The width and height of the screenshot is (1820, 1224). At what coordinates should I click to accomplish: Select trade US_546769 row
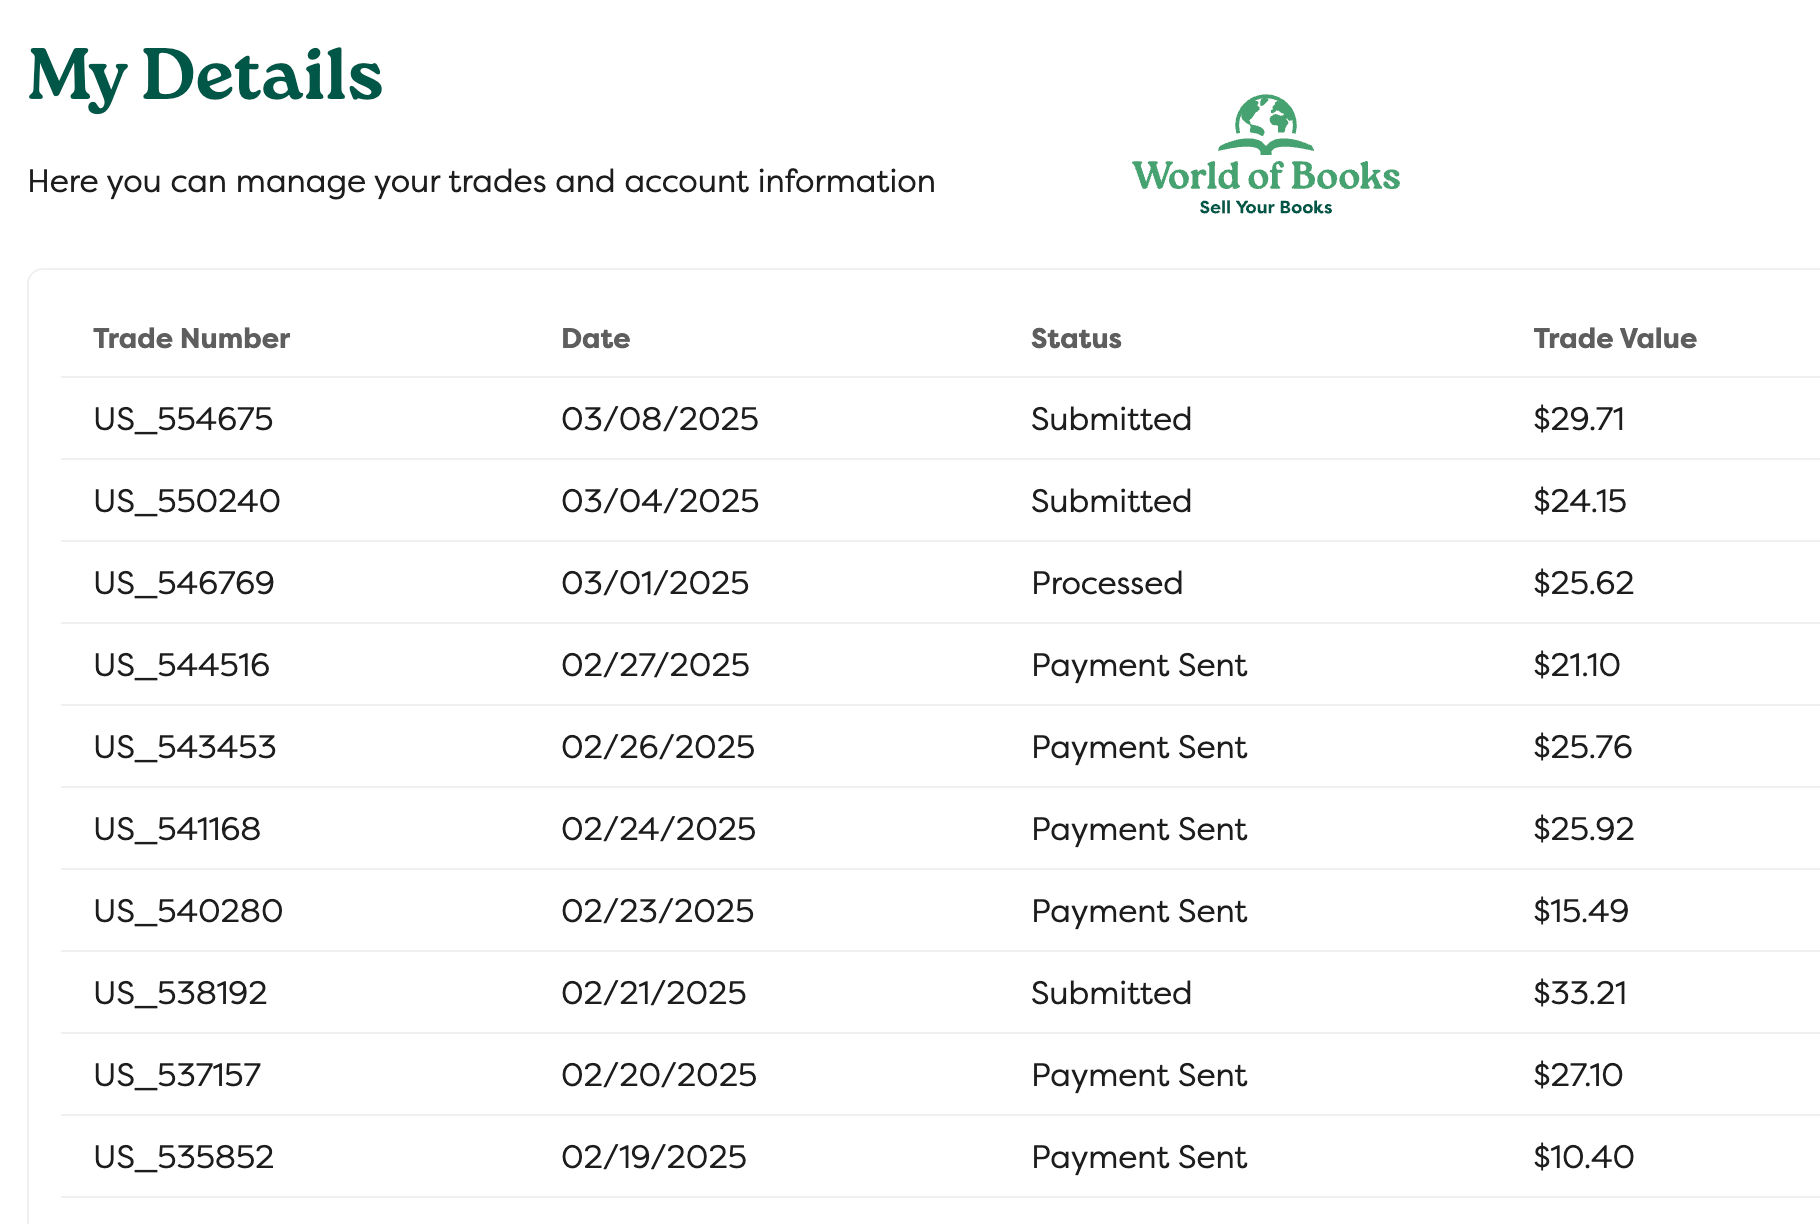940,583
